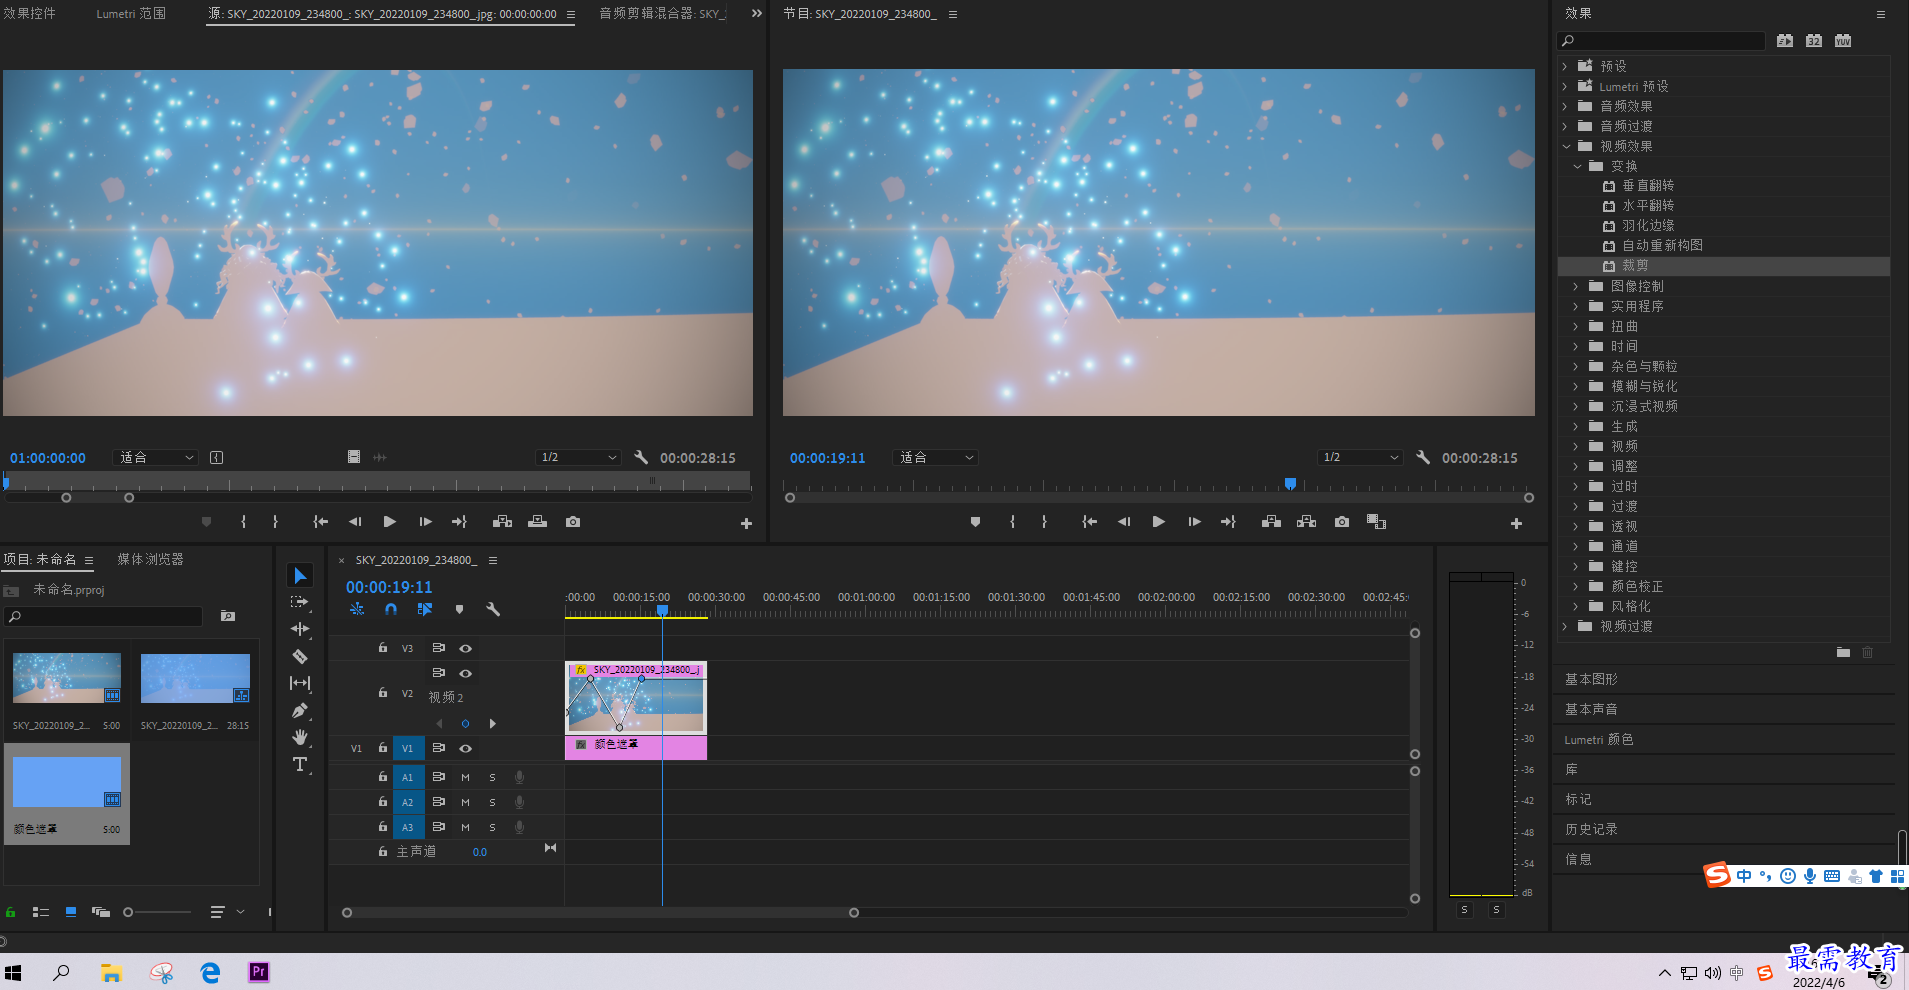Open timeline display settings wrench
Screen dimensions: 1909x990
click(493, 609)
